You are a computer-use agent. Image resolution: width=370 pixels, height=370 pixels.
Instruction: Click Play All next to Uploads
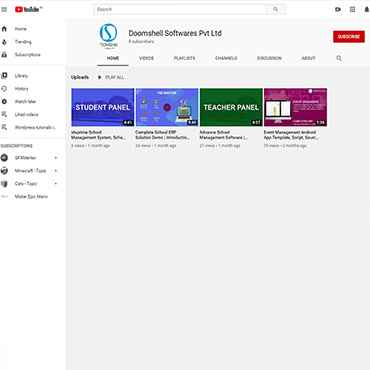112,77
